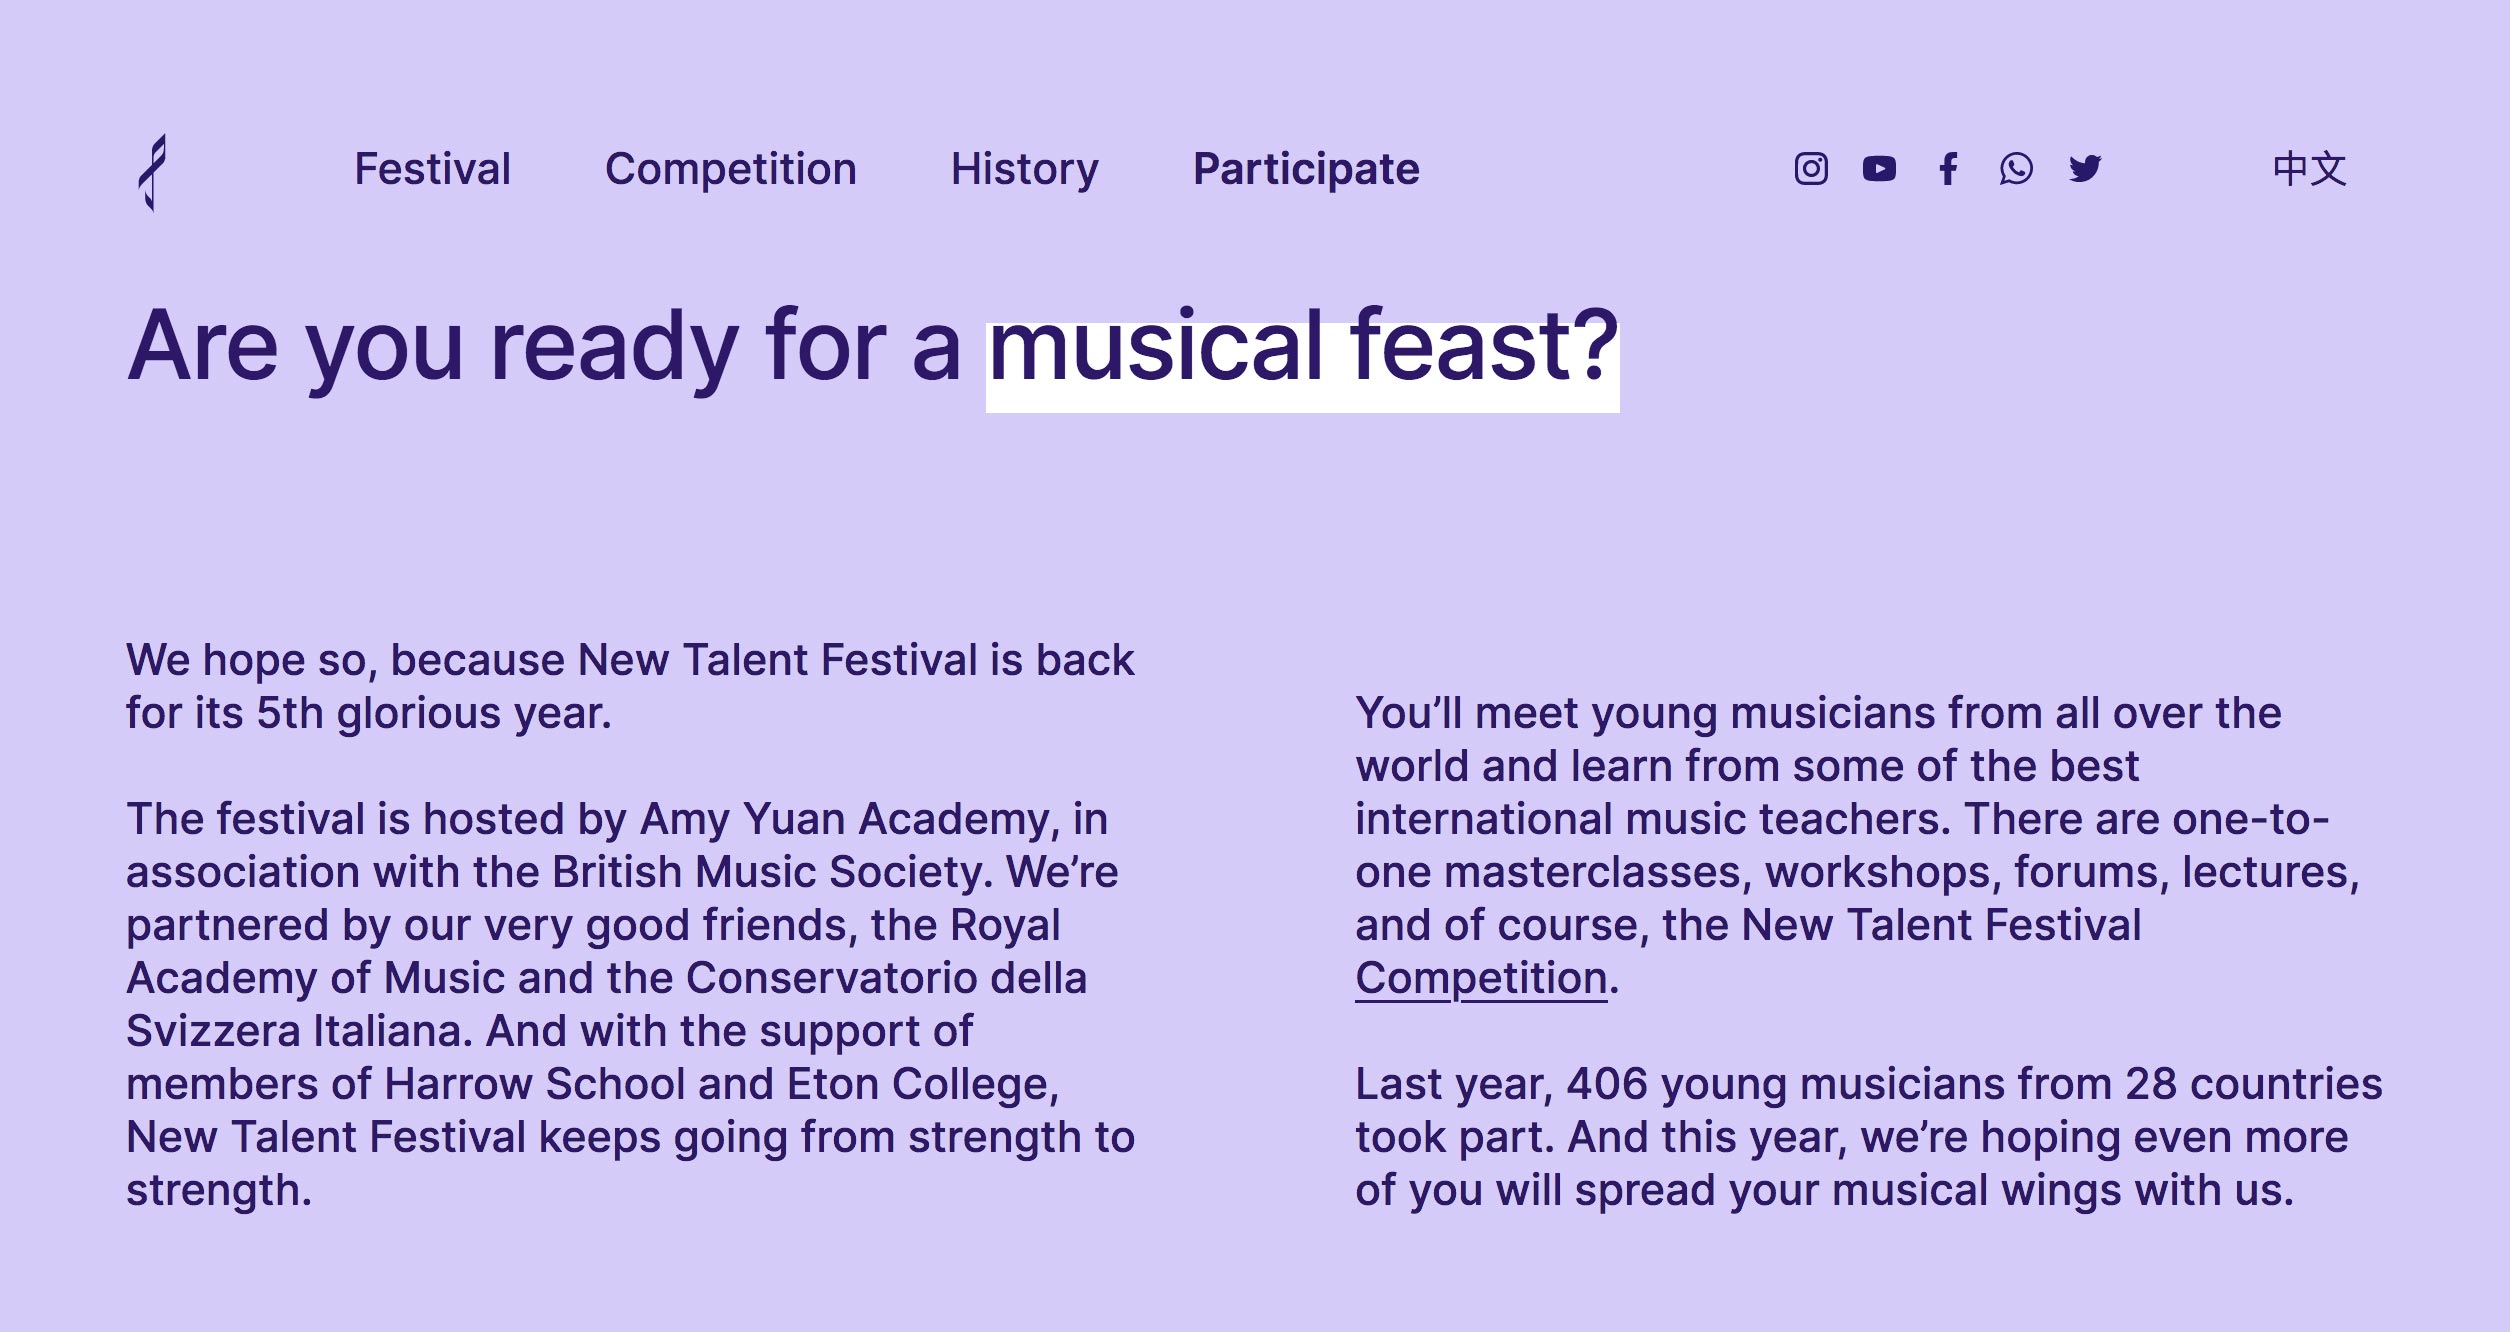Follow the underlined Competition link in paragraph

[x=1481, y=978]
